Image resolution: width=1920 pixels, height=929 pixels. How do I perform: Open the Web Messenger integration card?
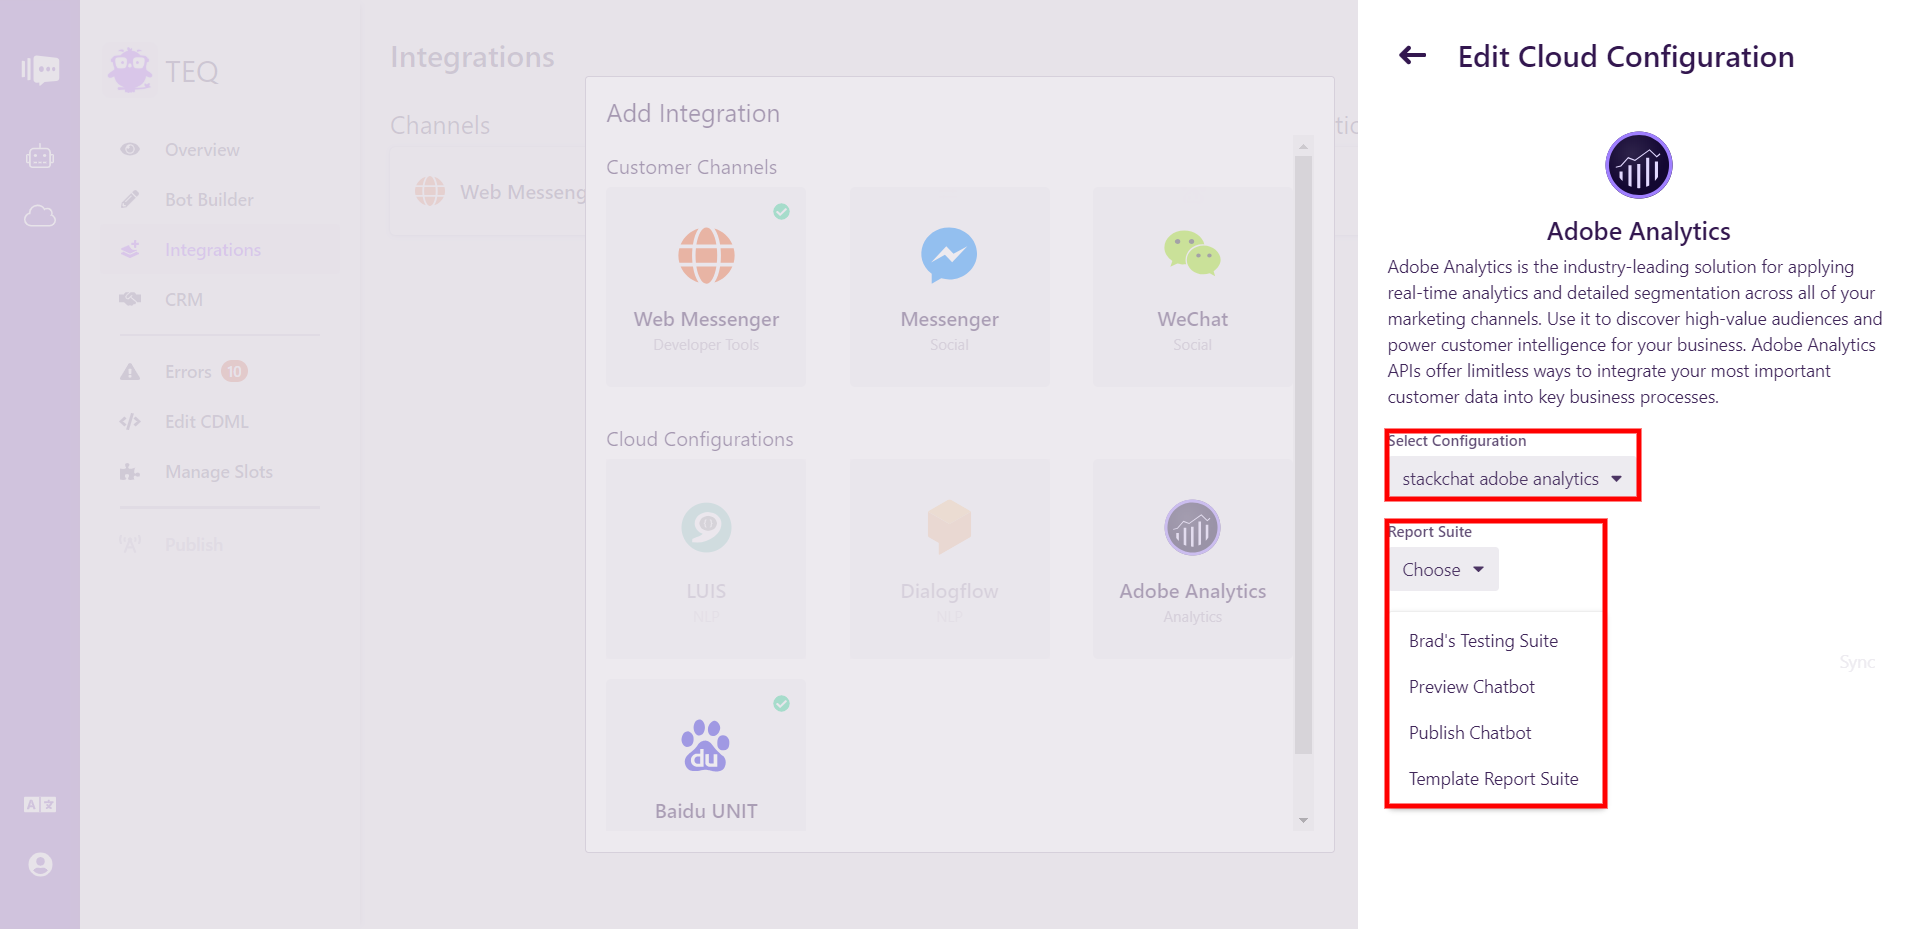[x=706, y=287]
